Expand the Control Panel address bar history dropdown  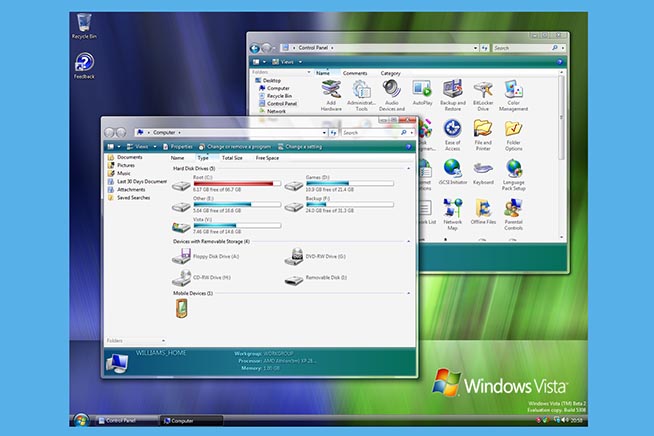[x=475, y=48]
